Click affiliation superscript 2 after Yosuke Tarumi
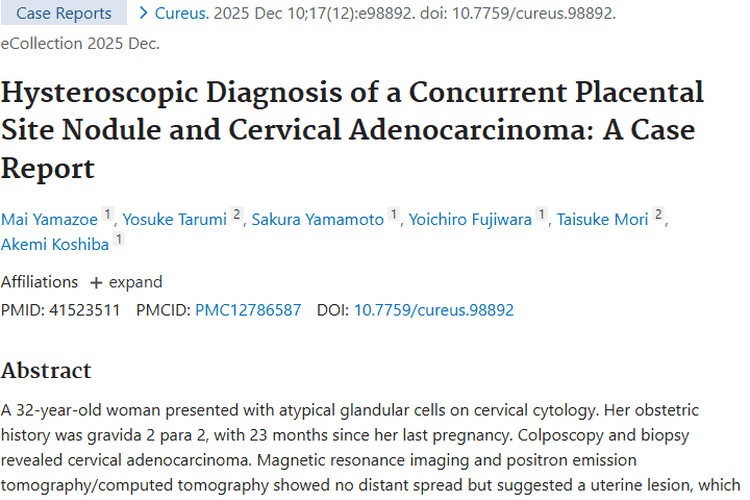Image resolution: width=750 pixels, height=500 pixels. pos(237,215)
